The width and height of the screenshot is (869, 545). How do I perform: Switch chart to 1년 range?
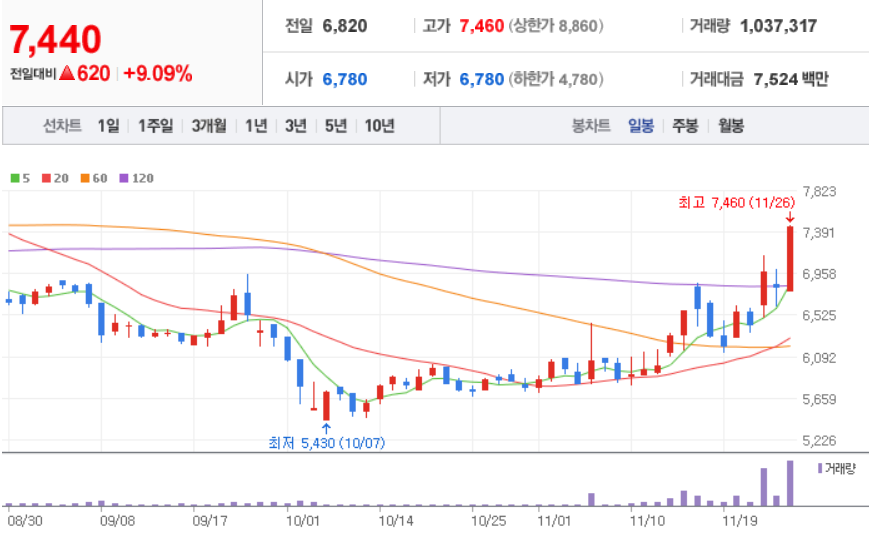point(256,126)
